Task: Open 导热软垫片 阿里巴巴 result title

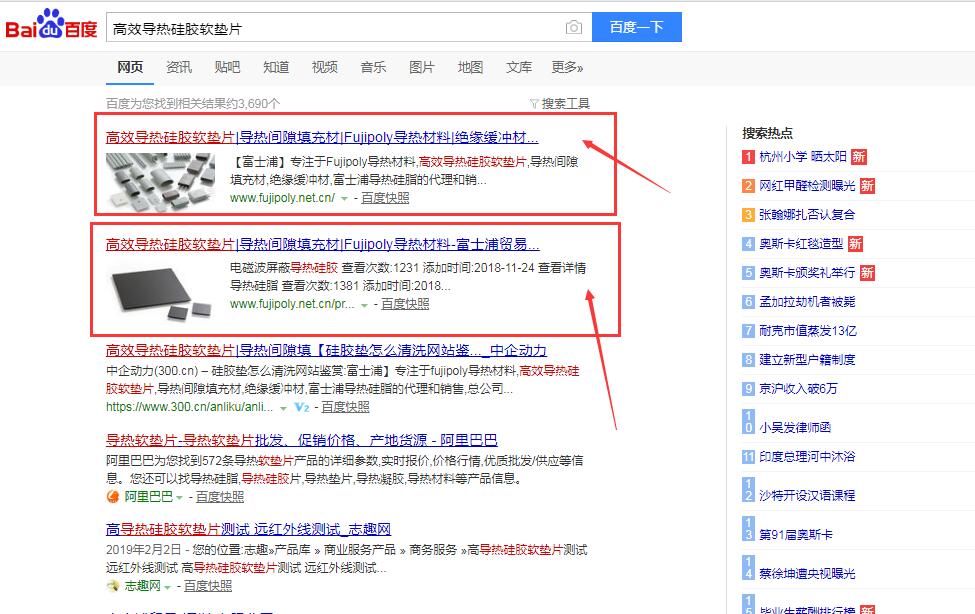Action: coord(301,440)
